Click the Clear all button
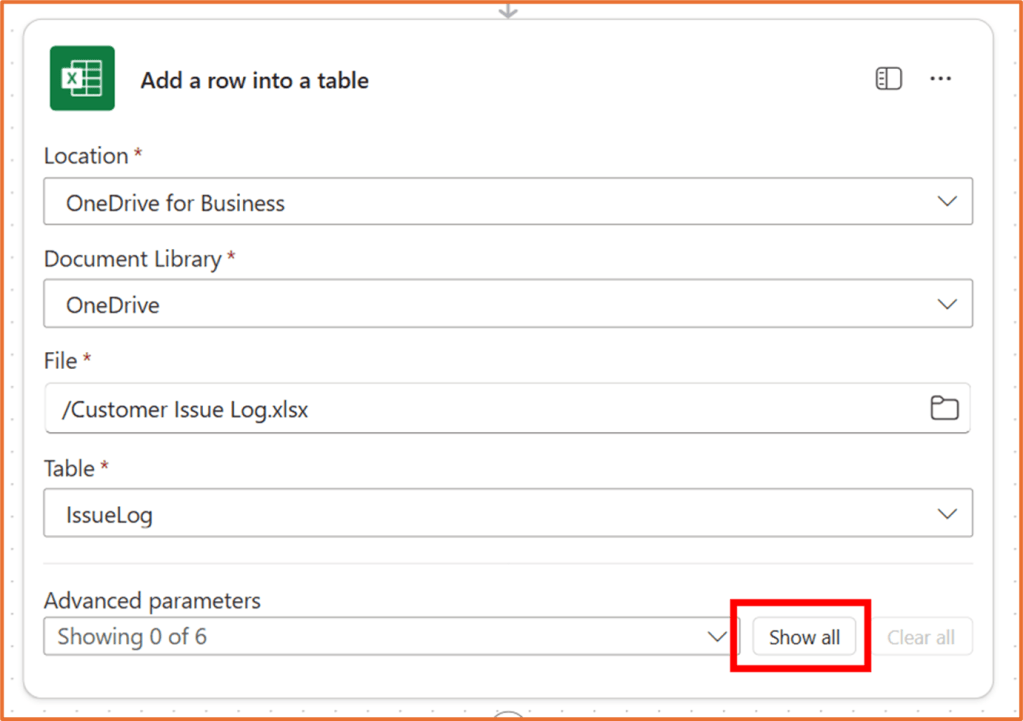Image resolution: width=1023 pixels, height=721 pixels. point(921,636)
